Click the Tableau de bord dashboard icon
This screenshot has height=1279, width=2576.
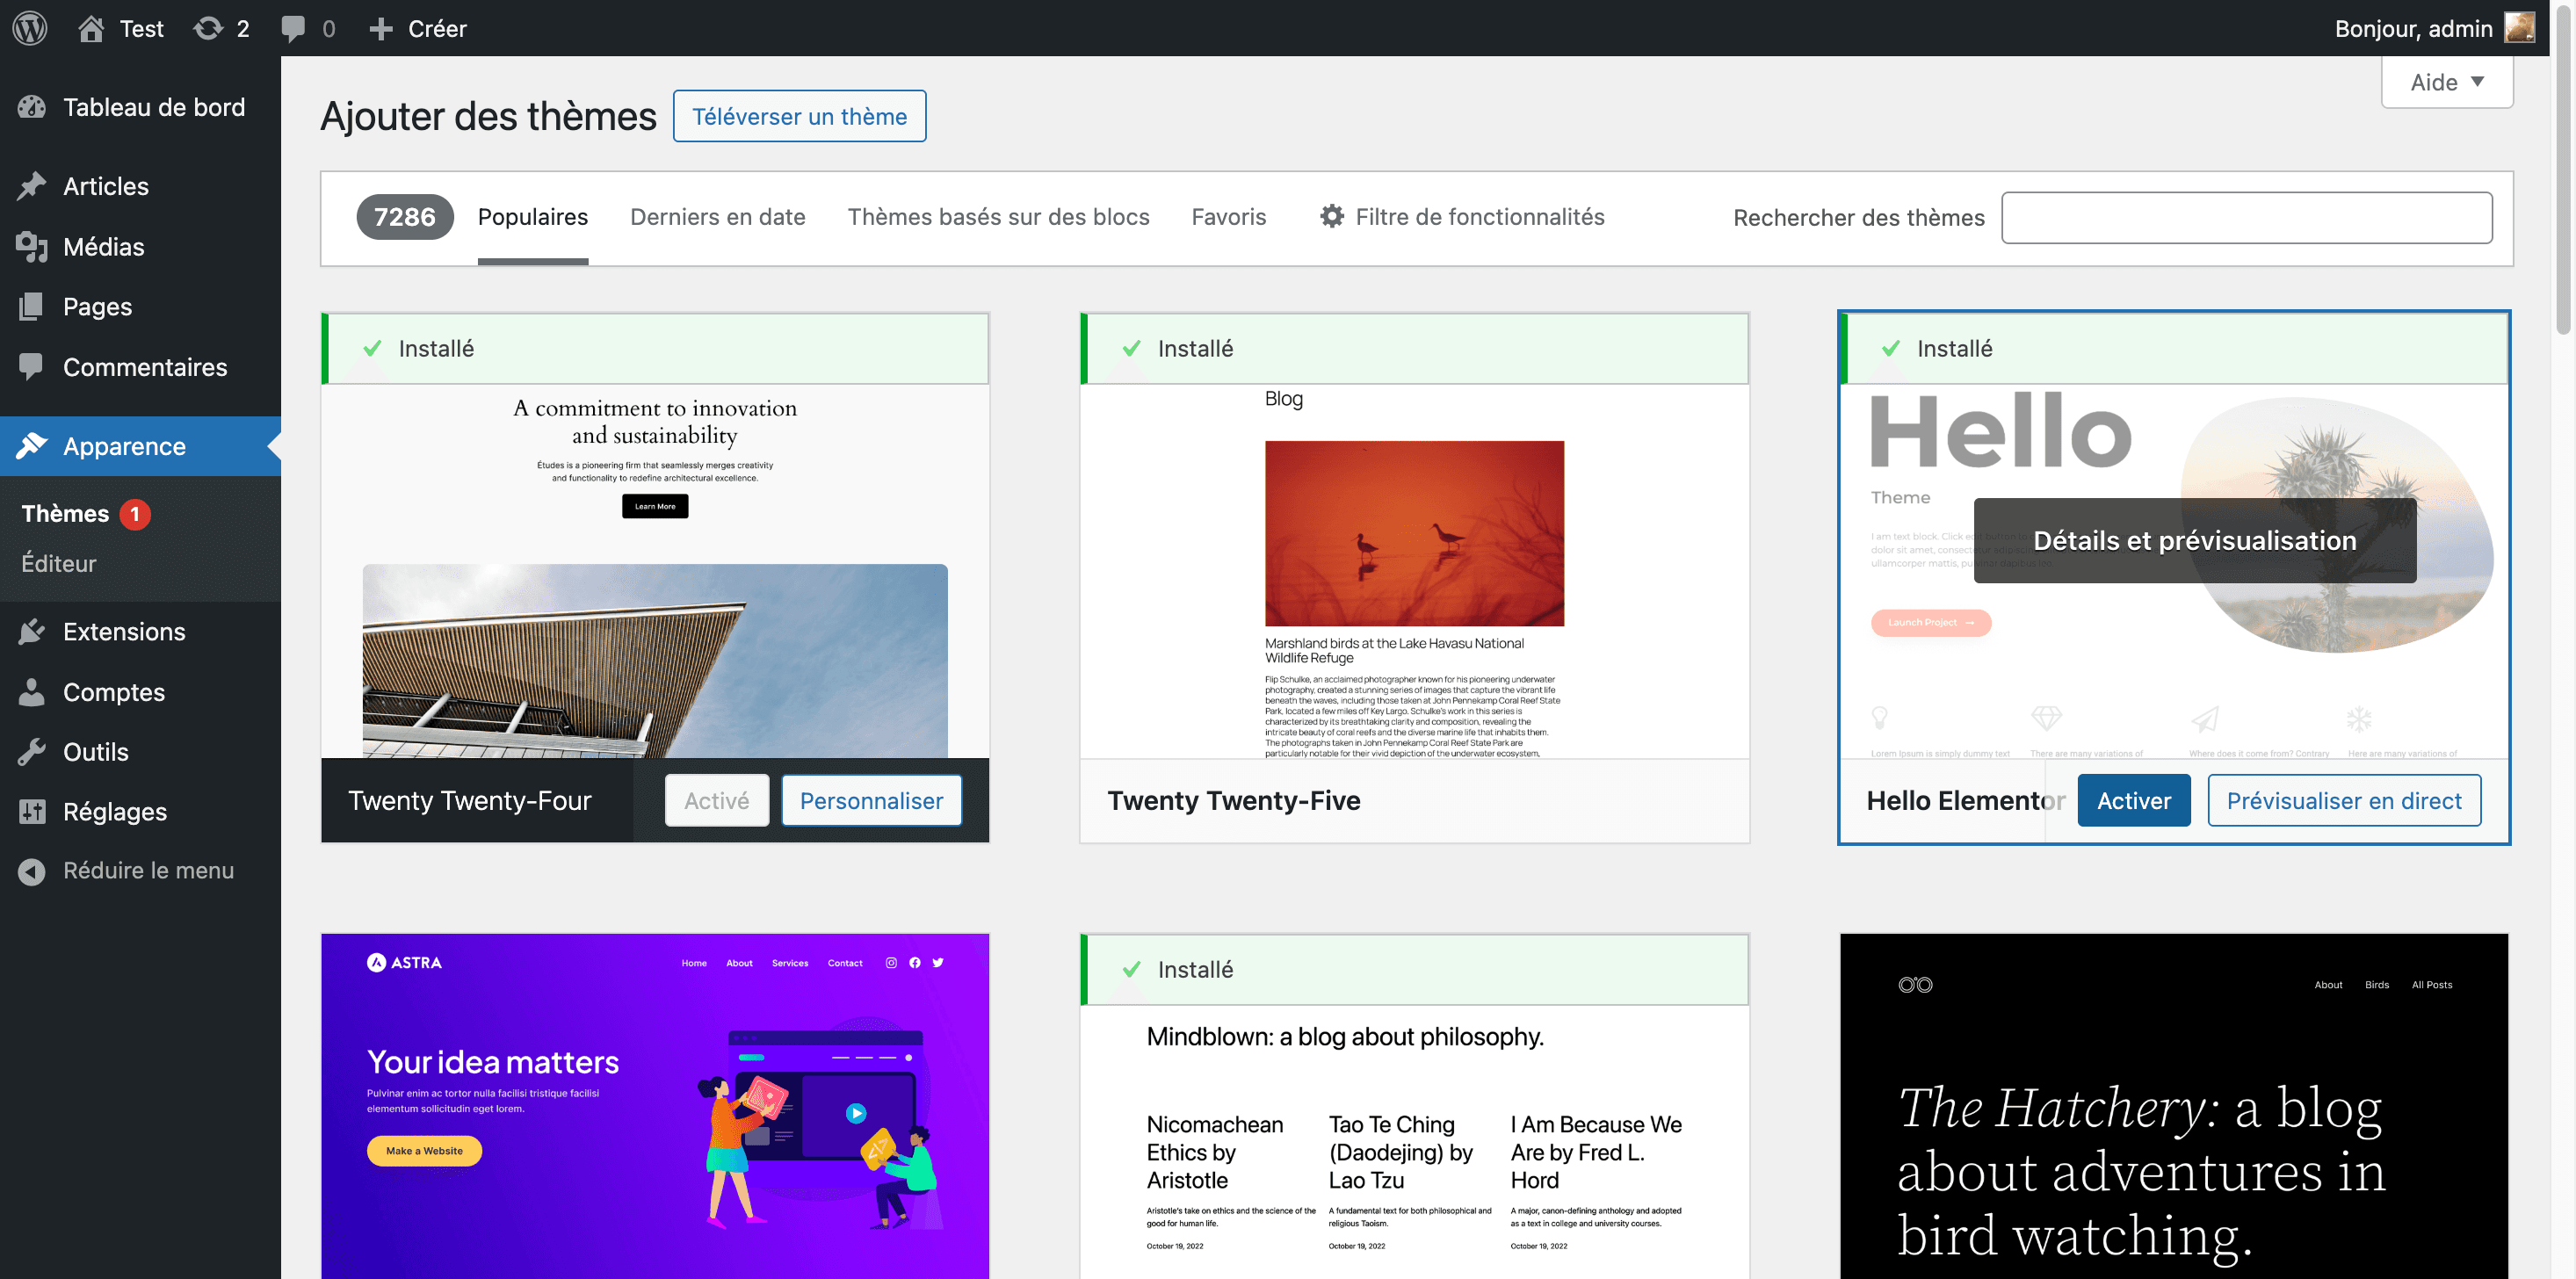click(32, 107)
